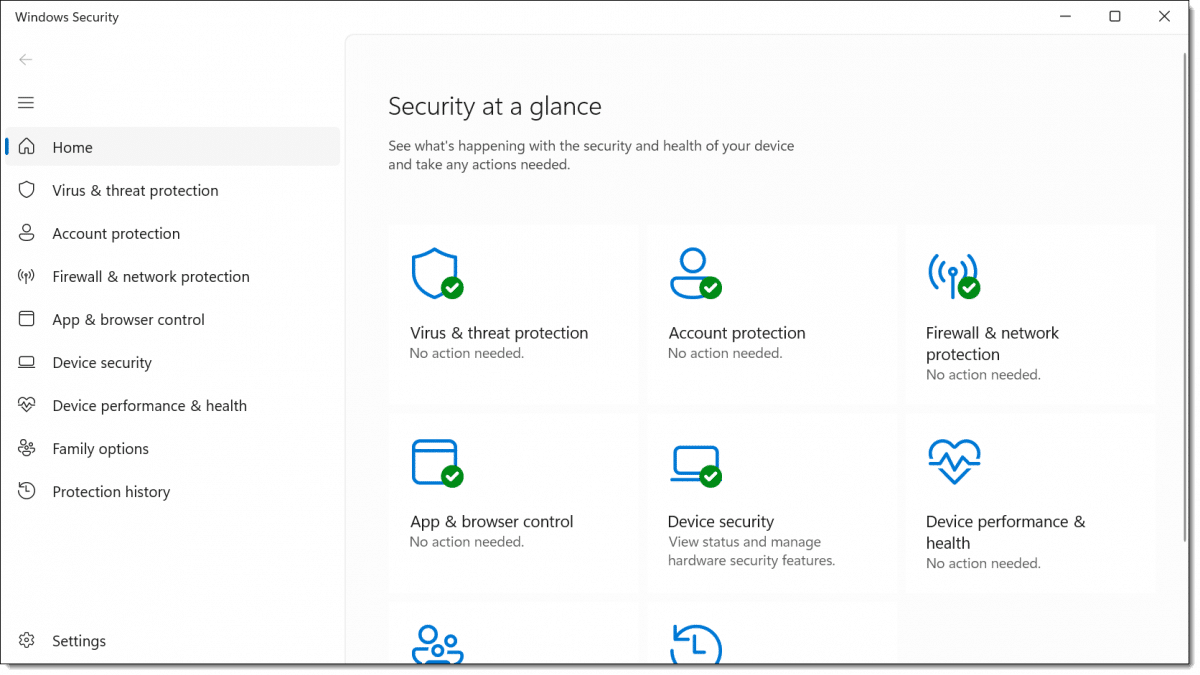Viewport: 1200px width, 675px height.
Task: Close the Windows Security window
Action: pyautogui.click(x=1164, y=17)
